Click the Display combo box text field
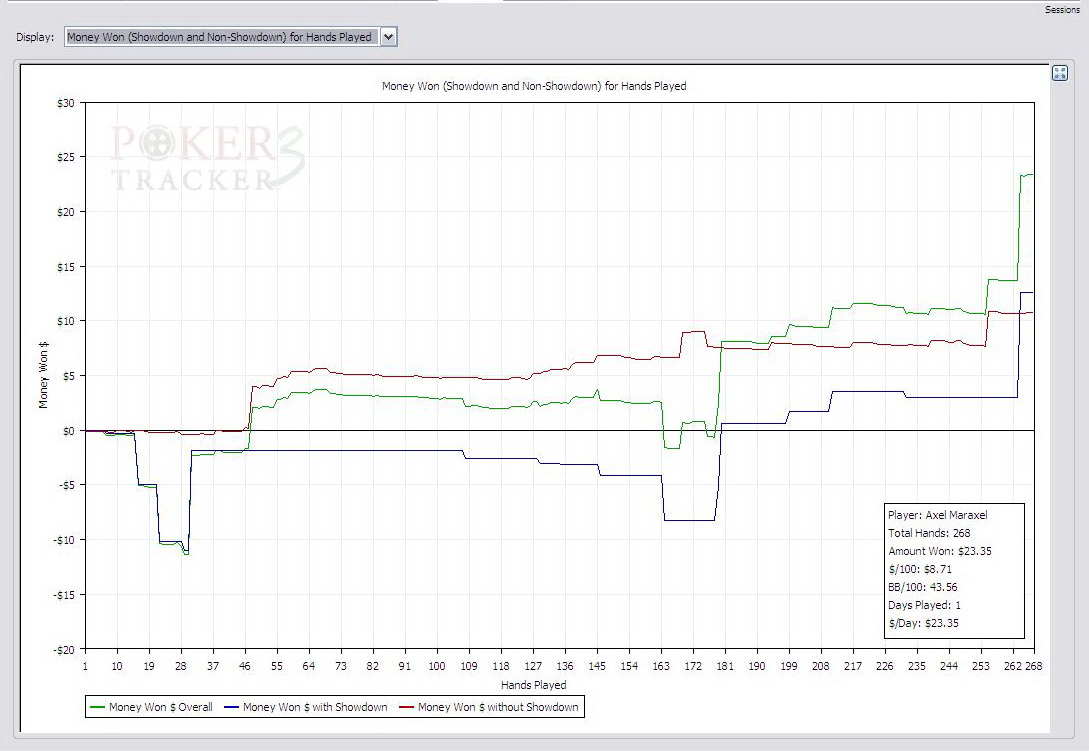This screenshot has height=751, width=1089. click(x=220, y=37)
